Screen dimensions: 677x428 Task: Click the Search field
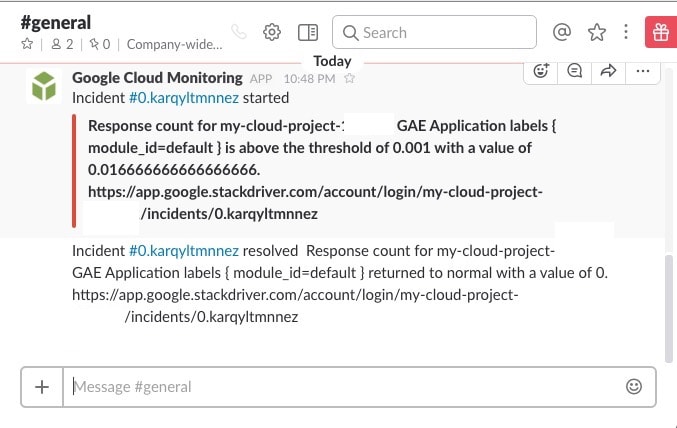[x=434, y=32]
